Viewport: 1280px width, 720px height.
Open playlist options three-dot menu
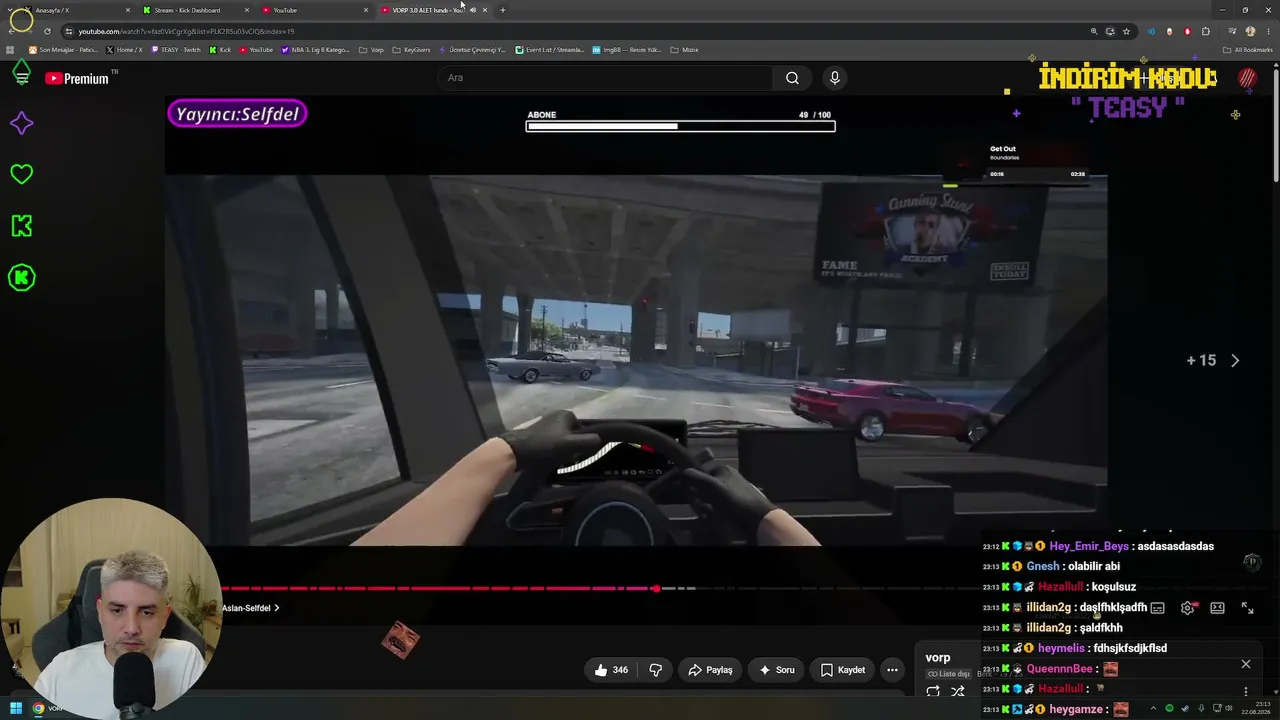point(1246,691)
